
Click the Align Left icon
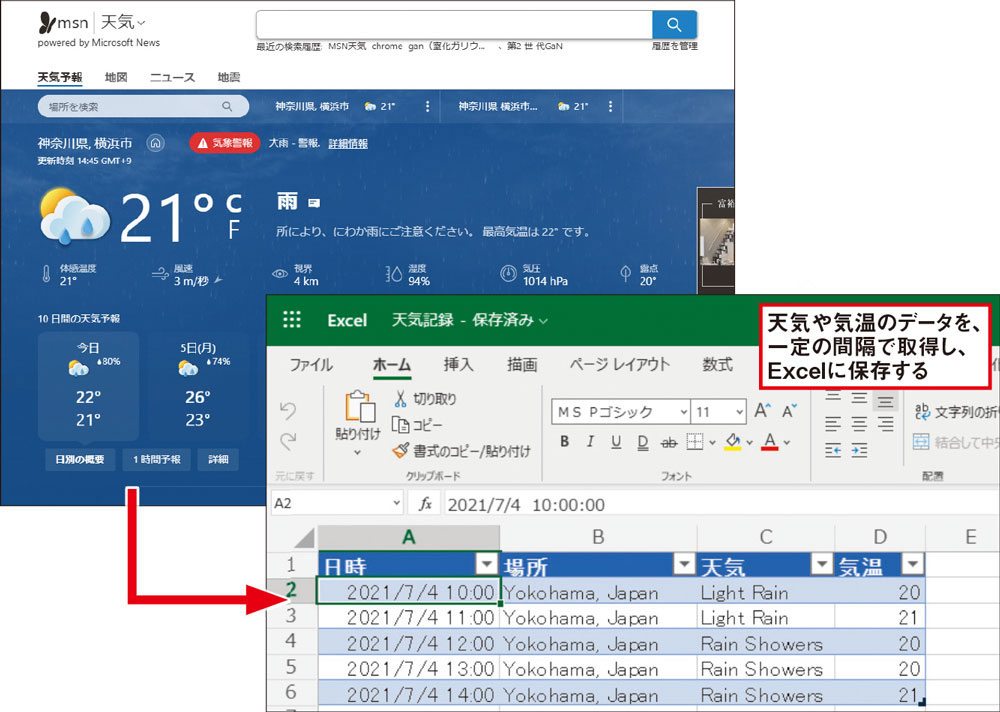(x=833, y=424)
